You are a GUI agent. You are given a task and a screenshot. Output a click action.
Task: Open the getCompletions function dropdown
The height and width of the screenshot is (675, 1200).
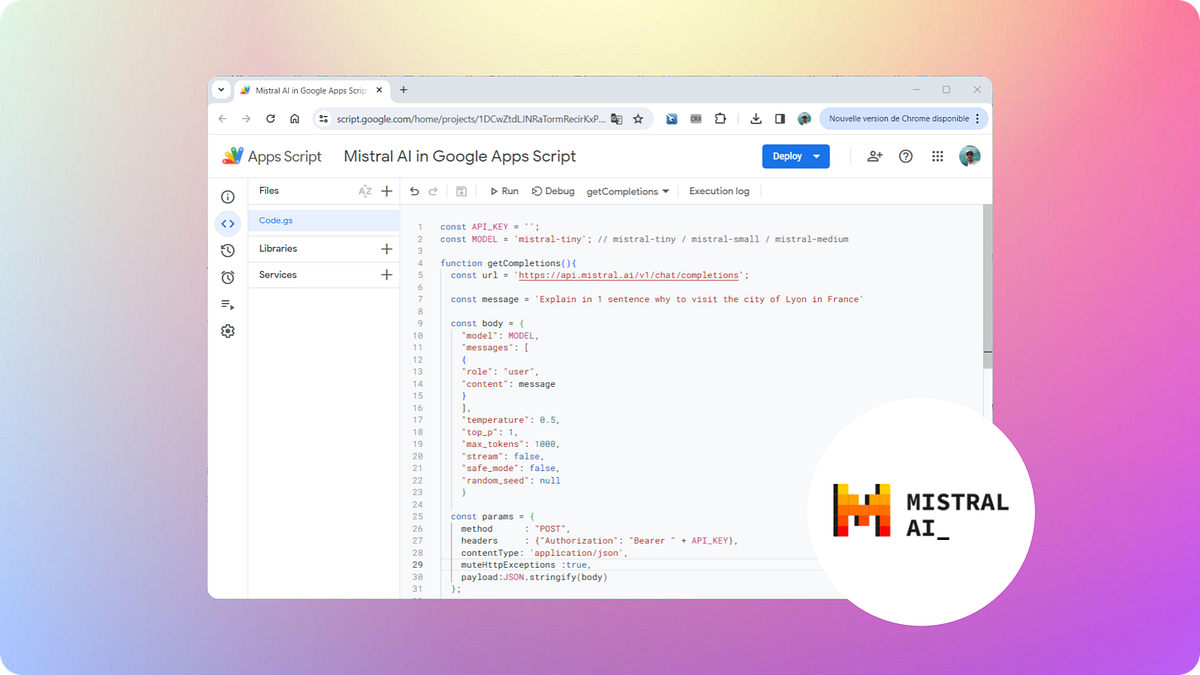tap(628, 191)
